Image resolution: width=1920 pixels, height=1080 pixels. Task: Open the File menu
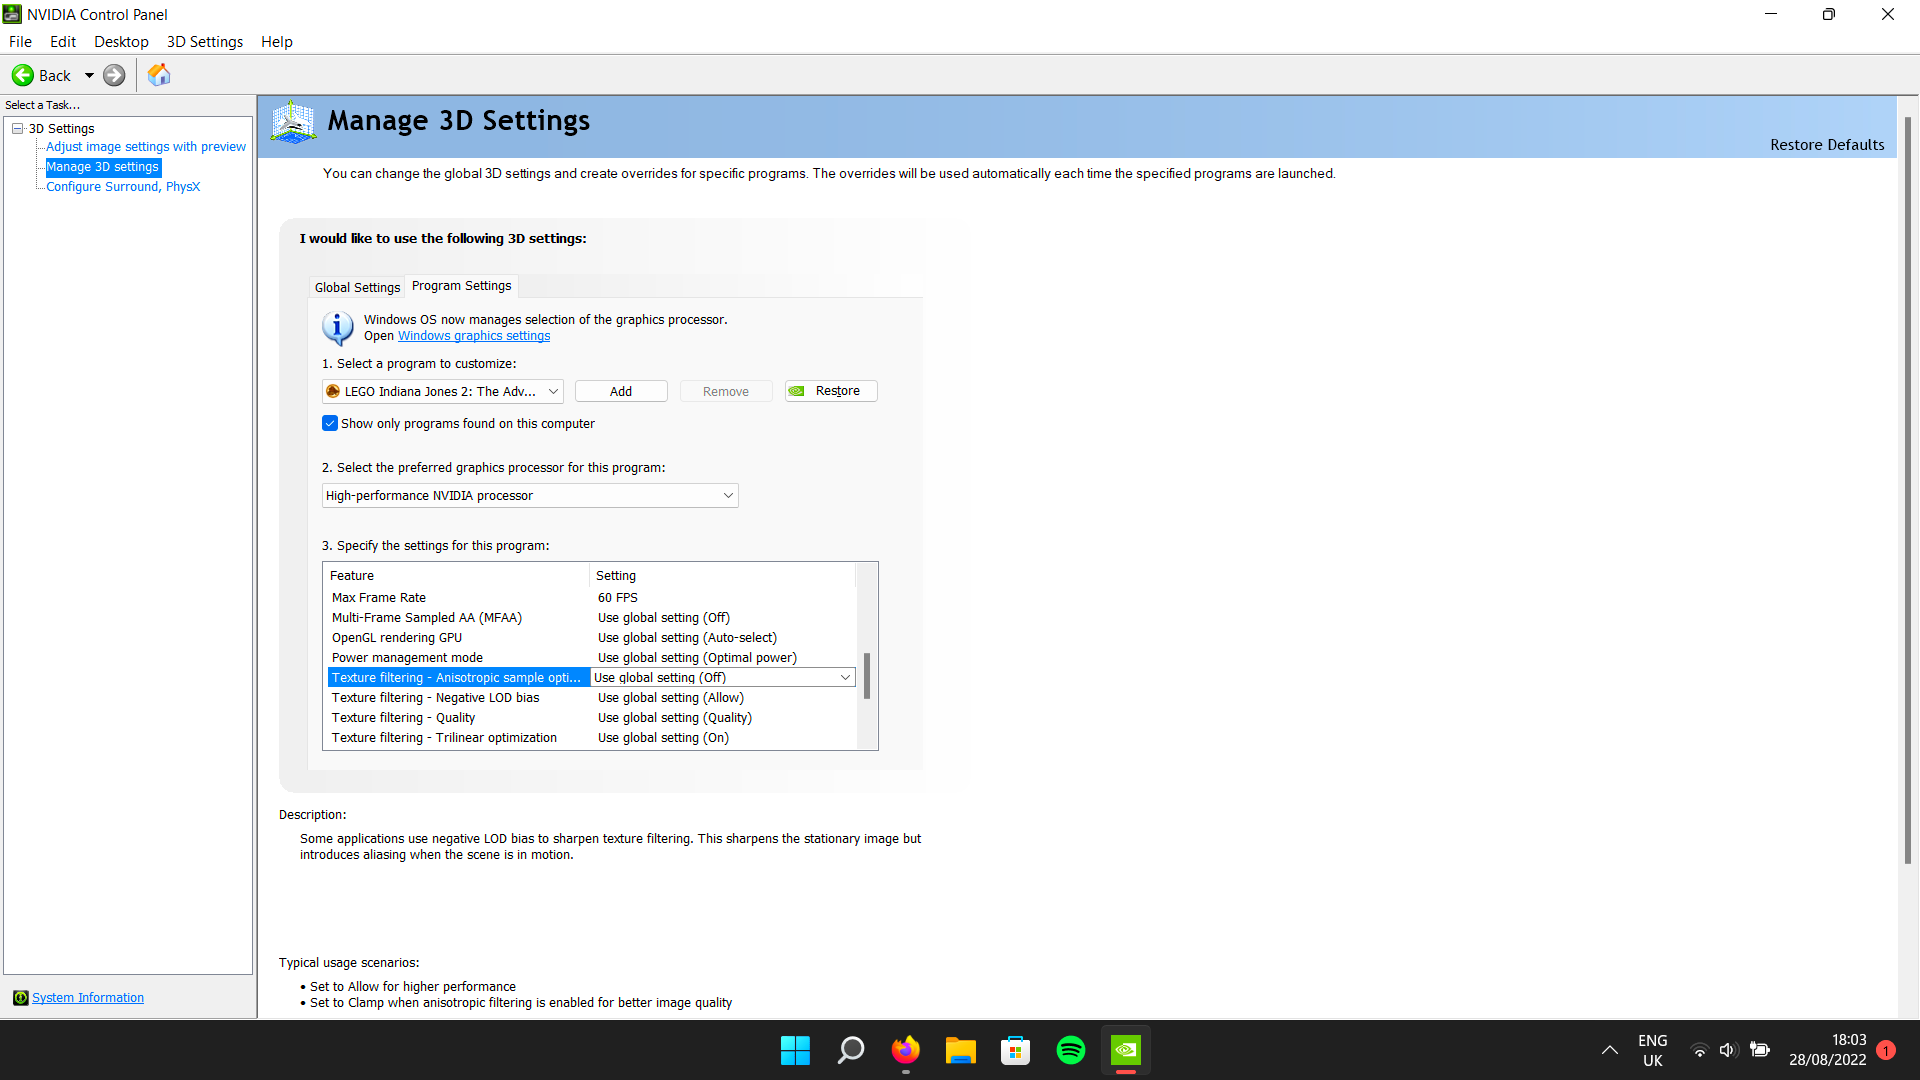[x=20, y=42]
